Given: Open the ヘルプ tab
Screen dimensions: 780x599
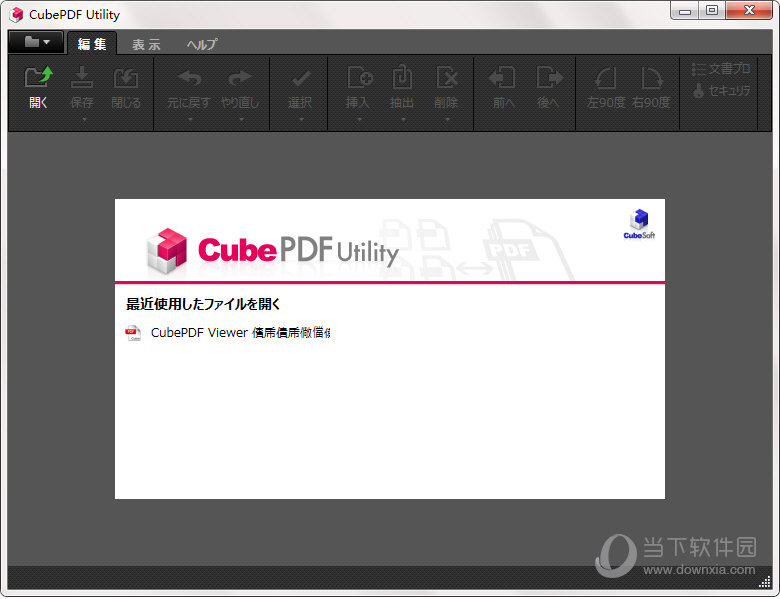Looking at the screenshot, I should 202,44.
